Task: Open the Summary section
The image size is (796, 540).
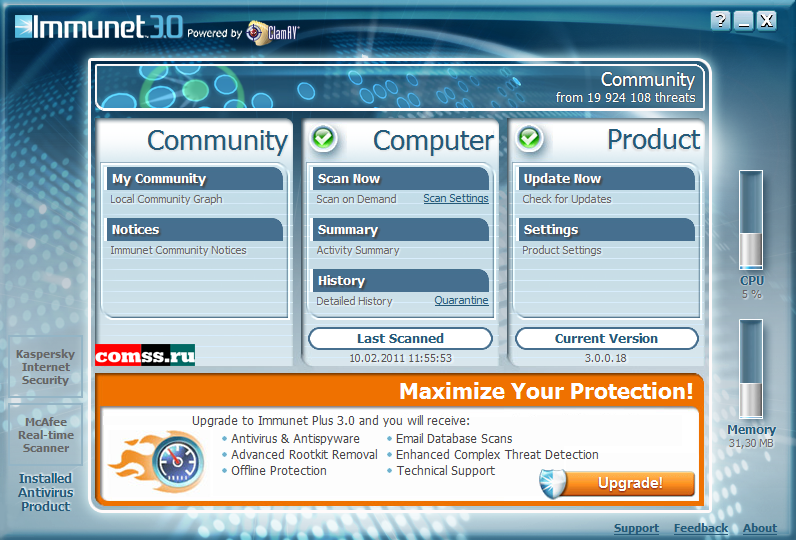Action: pos(401,229)
